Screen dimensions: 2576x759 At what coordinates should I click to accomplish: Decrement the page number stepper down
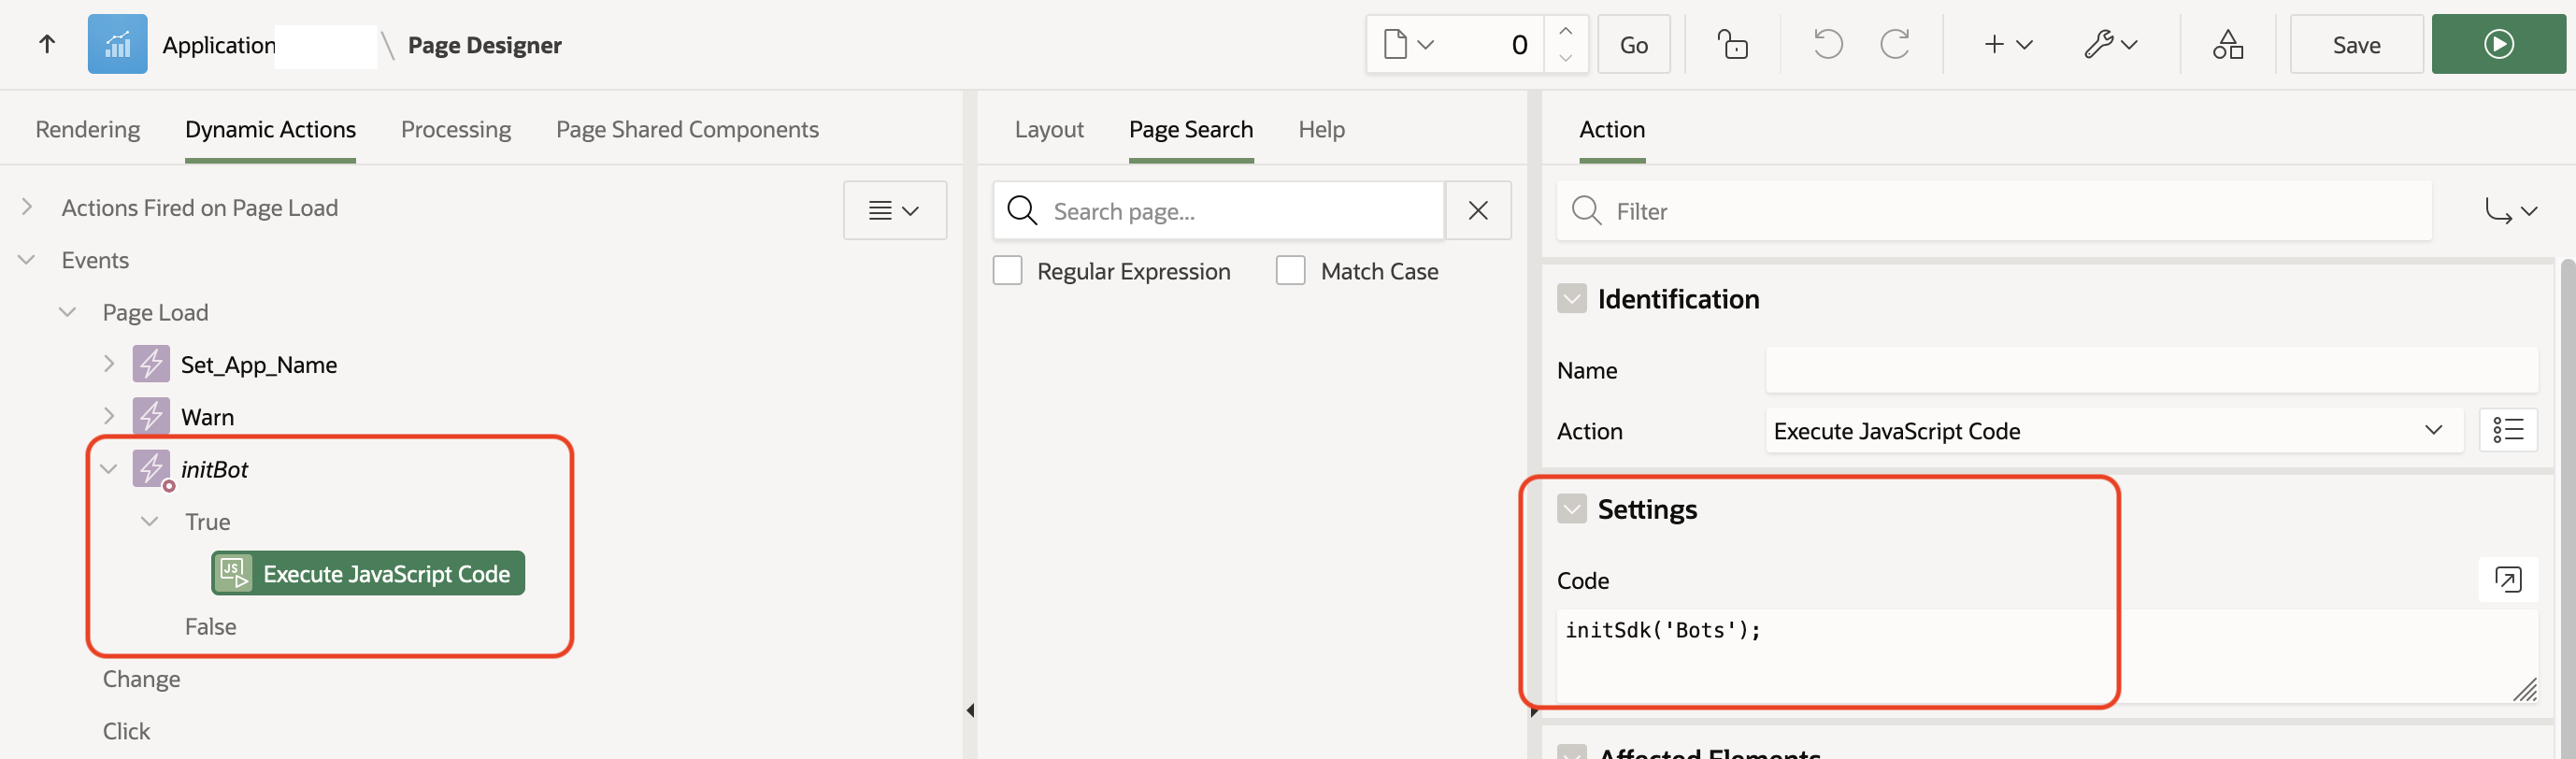pyautogui.click(x=1565, y=58)
